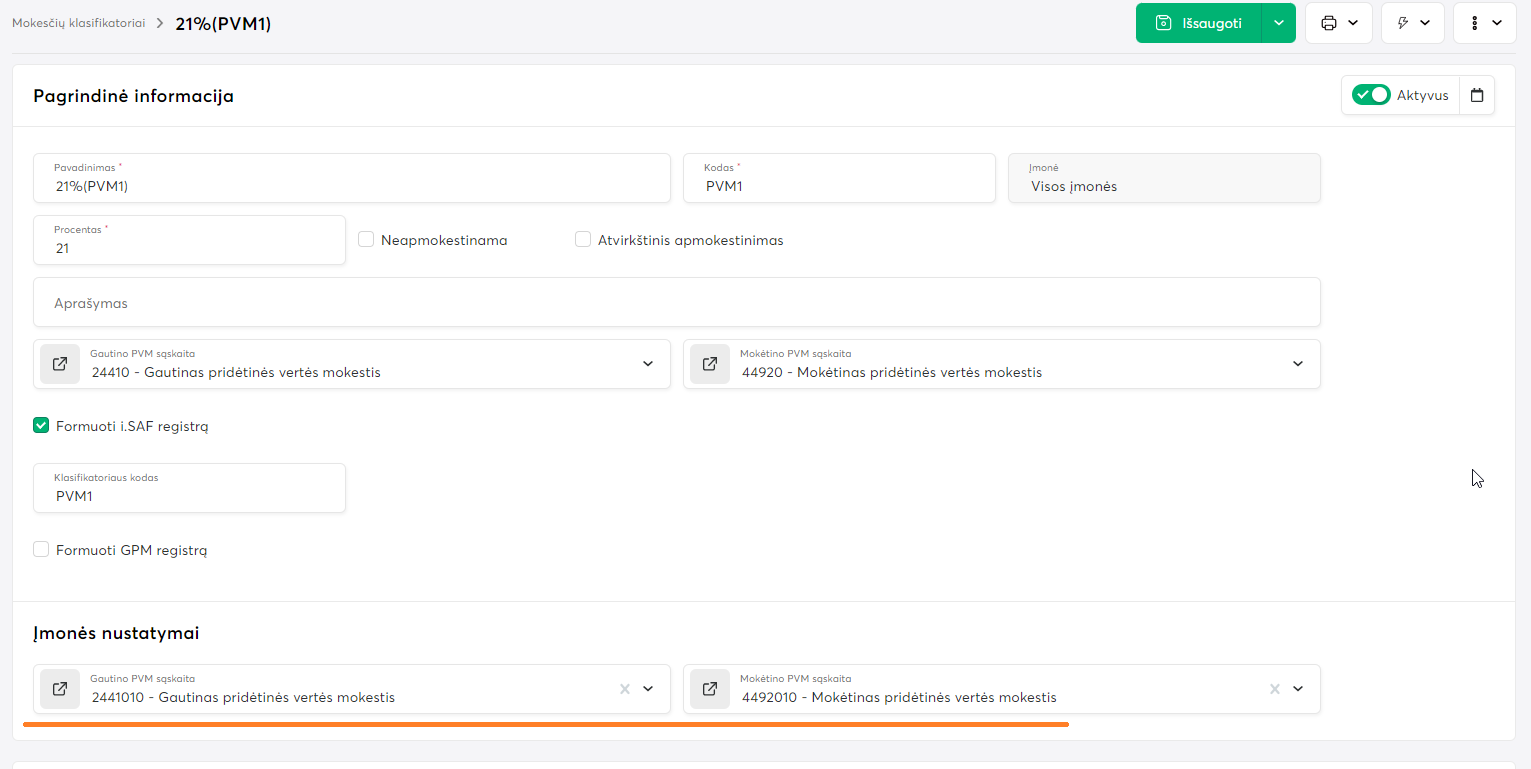Open the lightning quick actions menu
The width and height of the screenshot is (1531, 769).
(x=1412, y=23)
